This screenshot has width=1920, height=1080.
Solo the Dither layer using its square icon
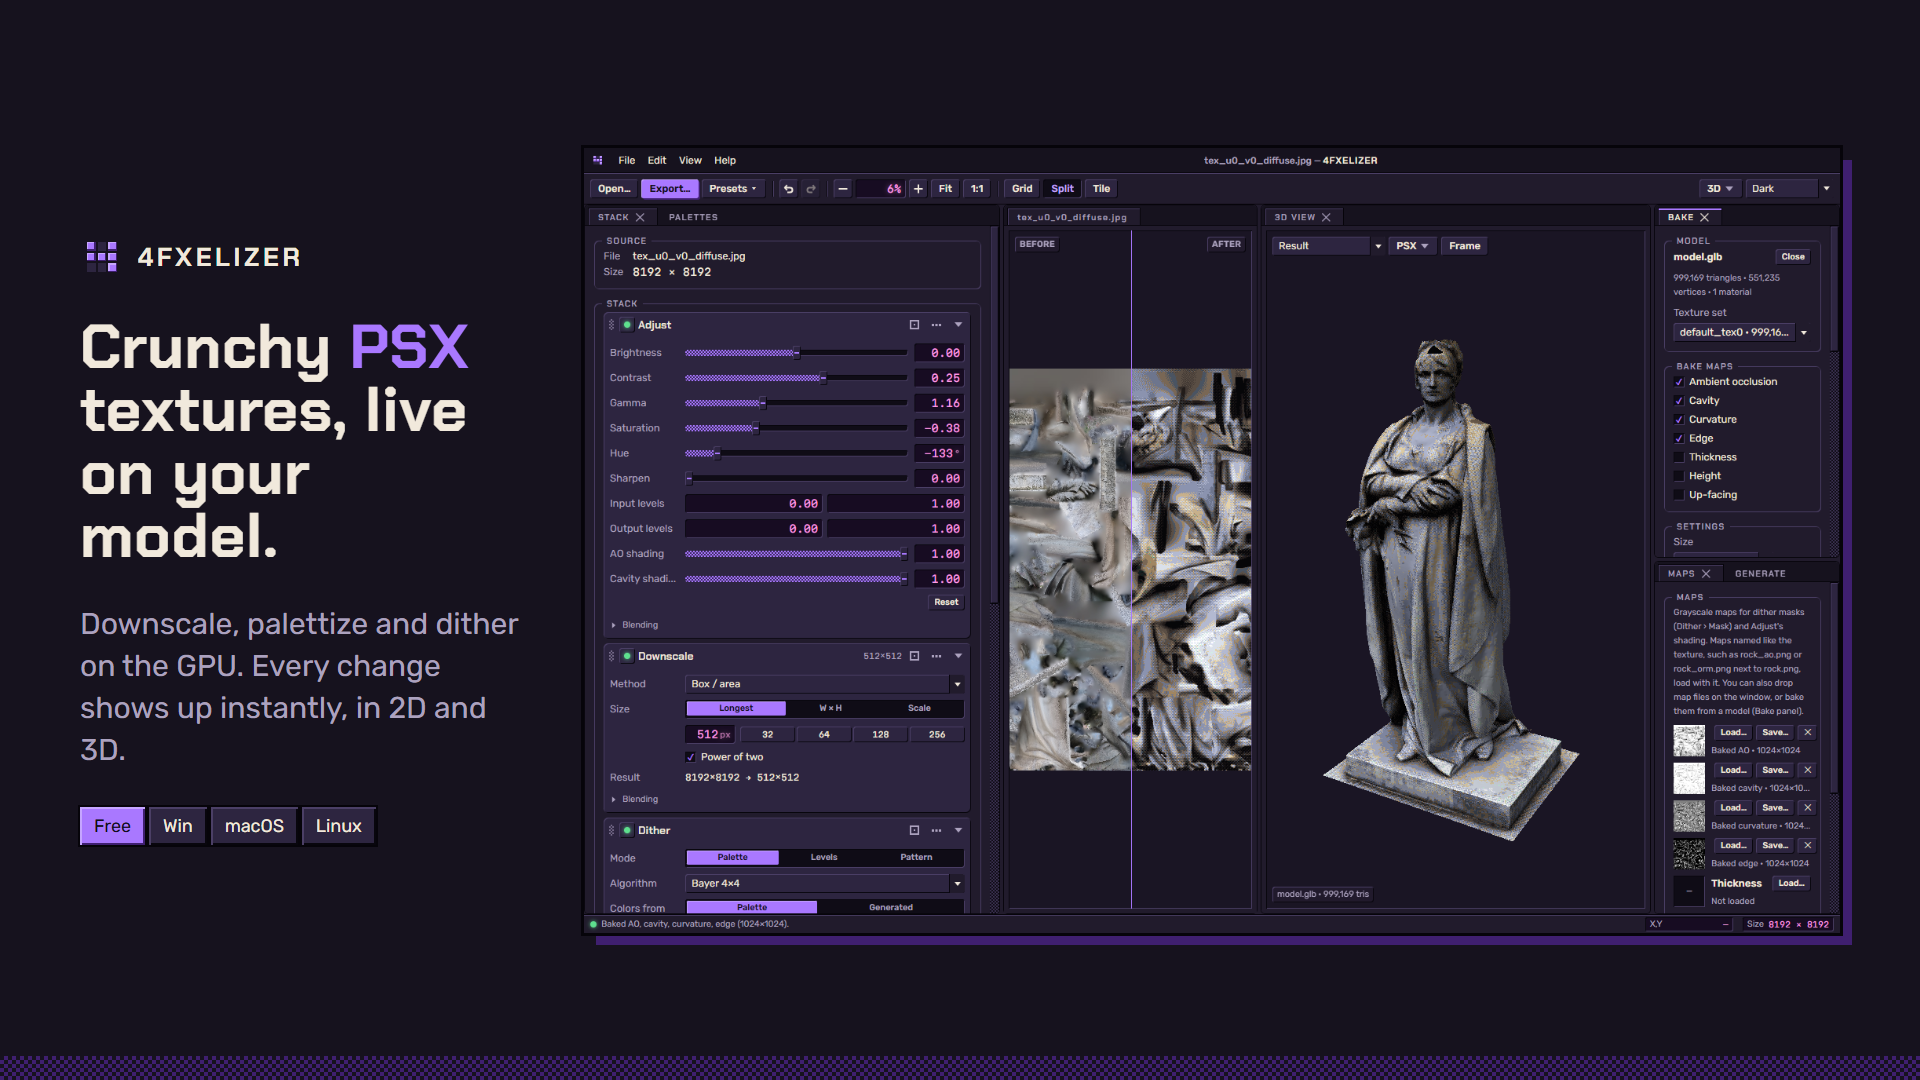pos(914,830)
